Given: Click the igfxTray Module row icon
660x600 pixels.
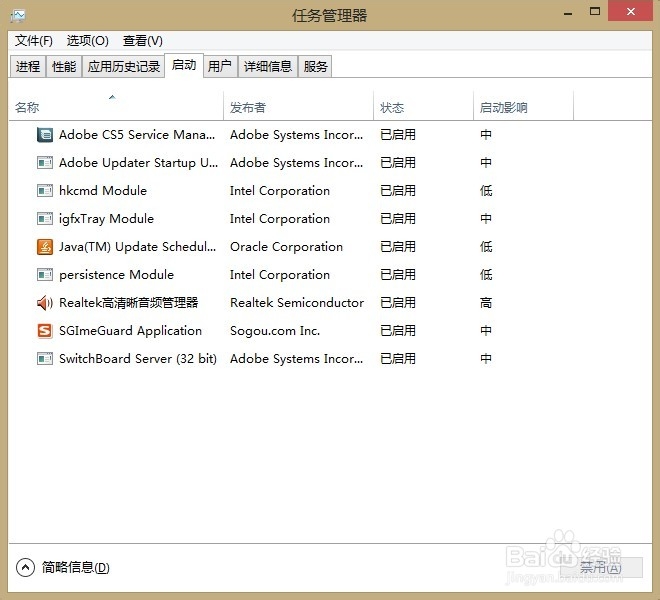Looking at the screenshot, I should tap(45, 219).
